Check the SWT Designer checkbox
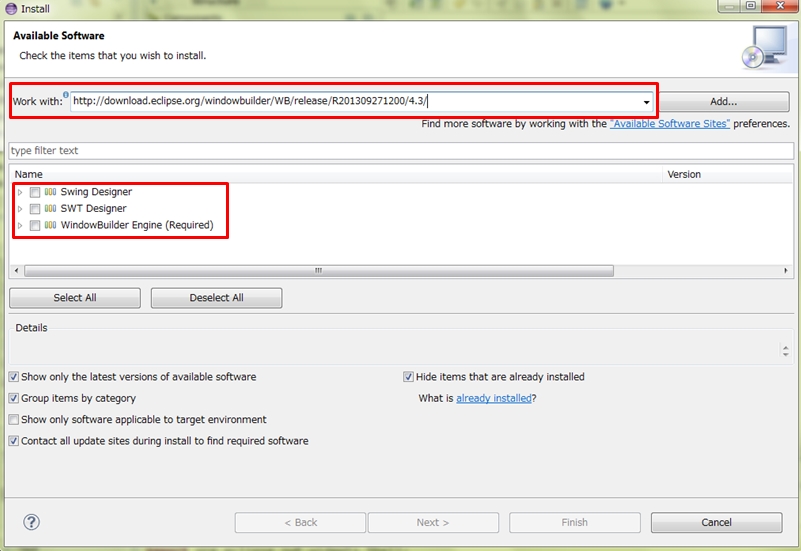The height and width of the screenshot is (551, 801). click(35, 209)
